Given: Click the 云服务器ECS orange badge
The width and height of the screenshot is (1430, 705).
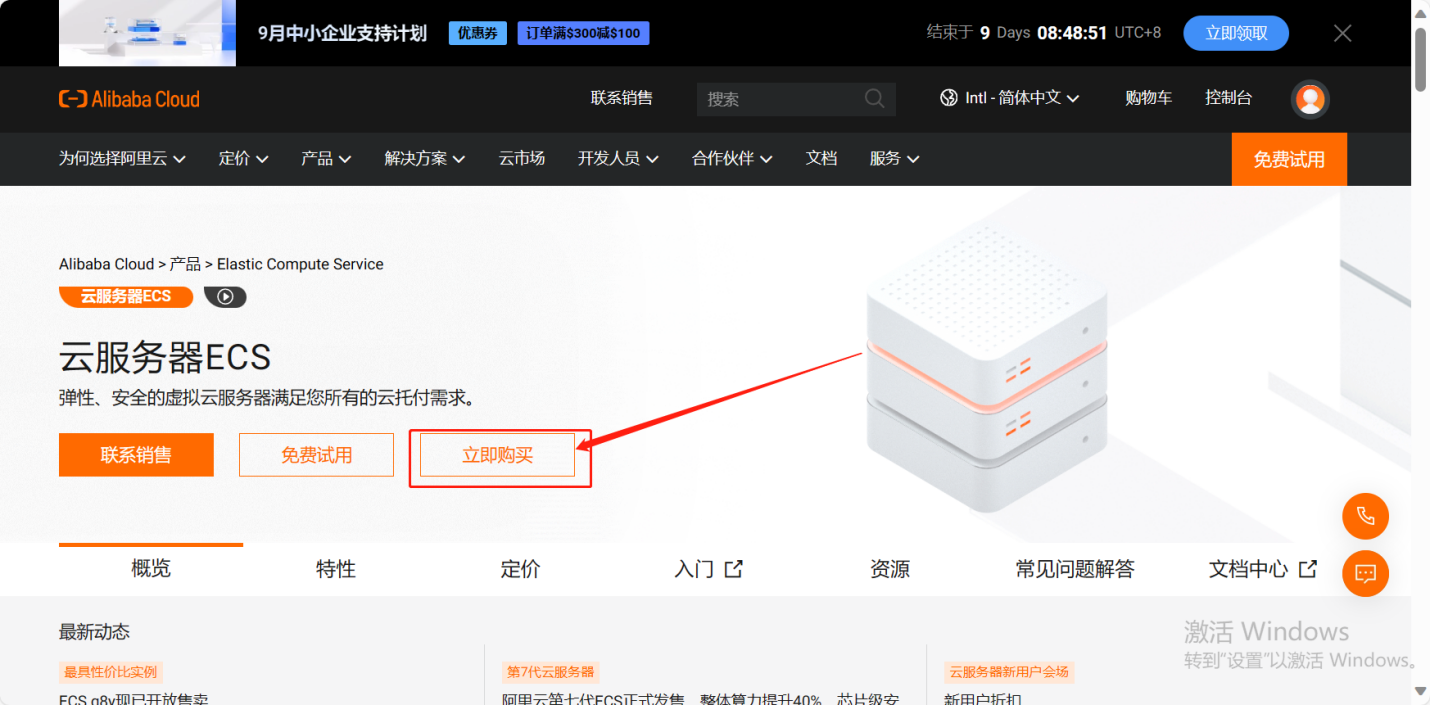Looking at the screenshot, I should point(126,296).
